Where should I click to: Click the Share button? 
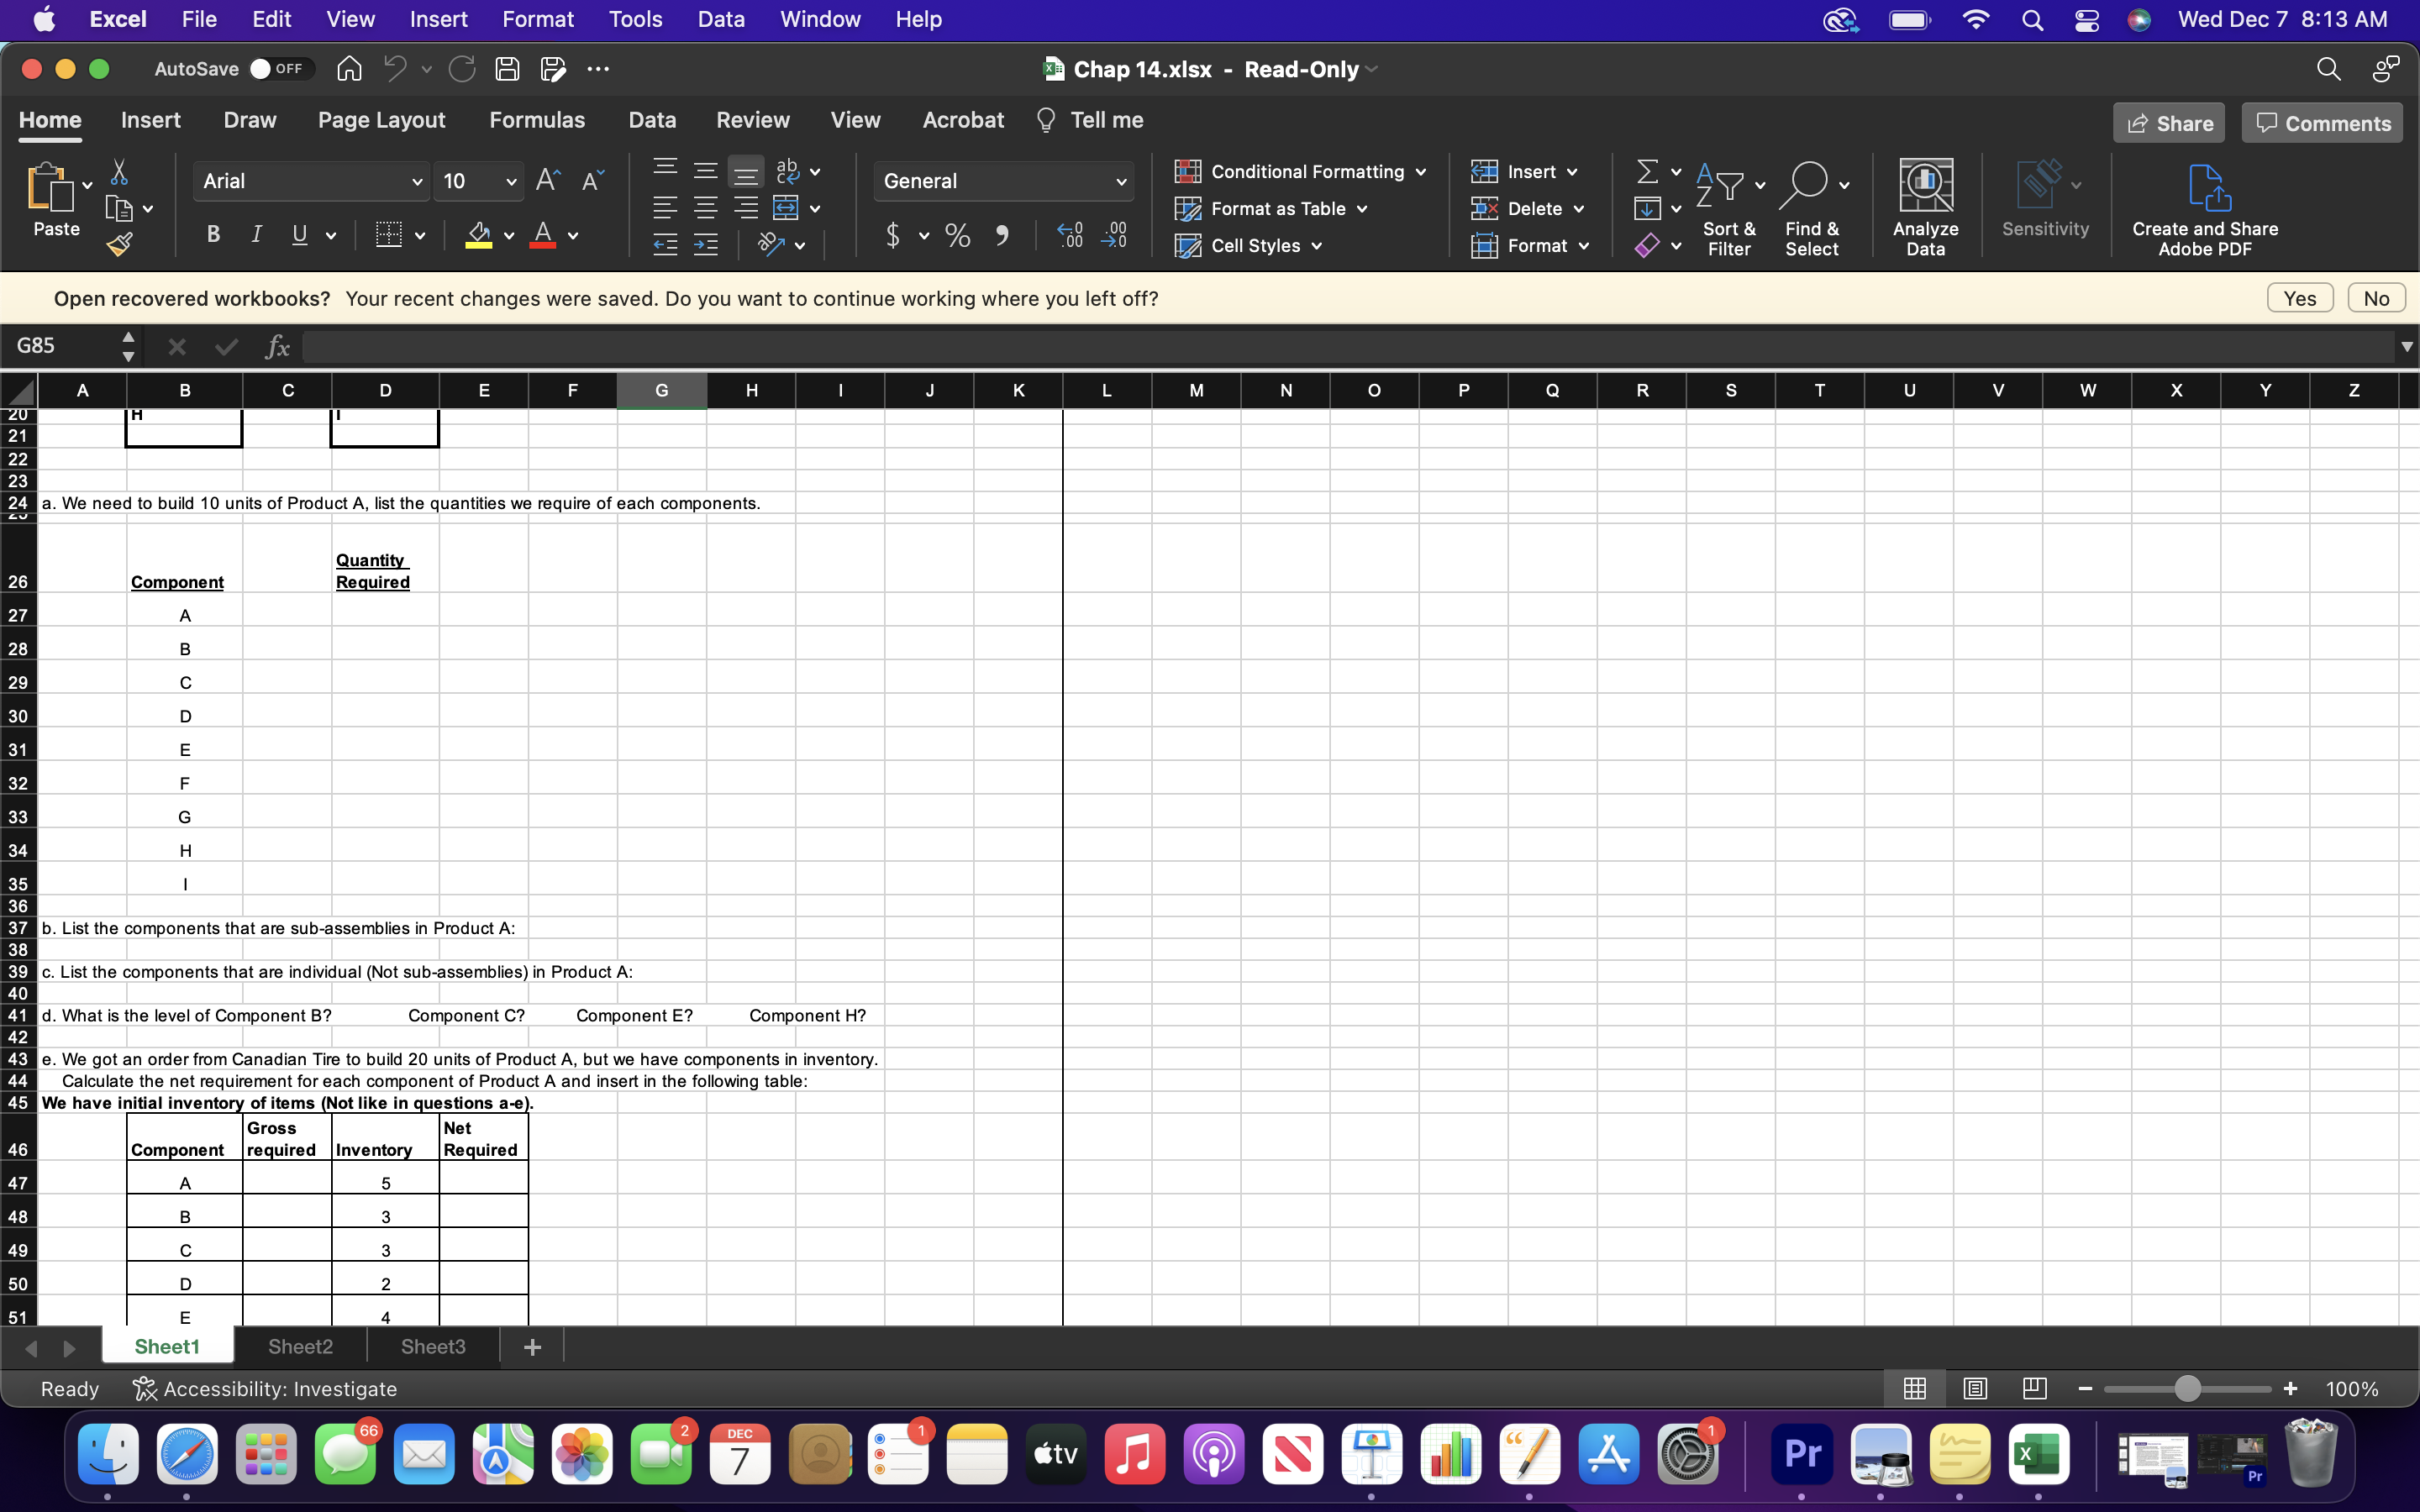(x=2168, y=123)
